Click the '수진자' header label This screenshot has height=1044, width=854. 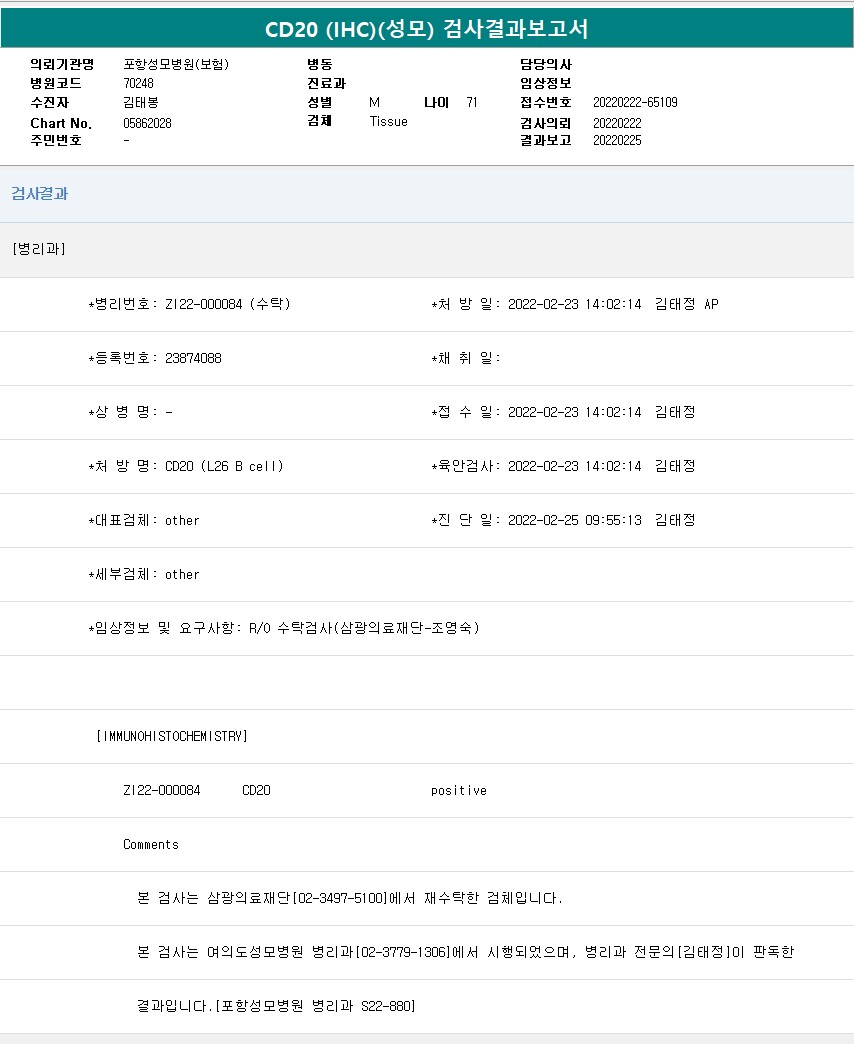coord(49,103)
